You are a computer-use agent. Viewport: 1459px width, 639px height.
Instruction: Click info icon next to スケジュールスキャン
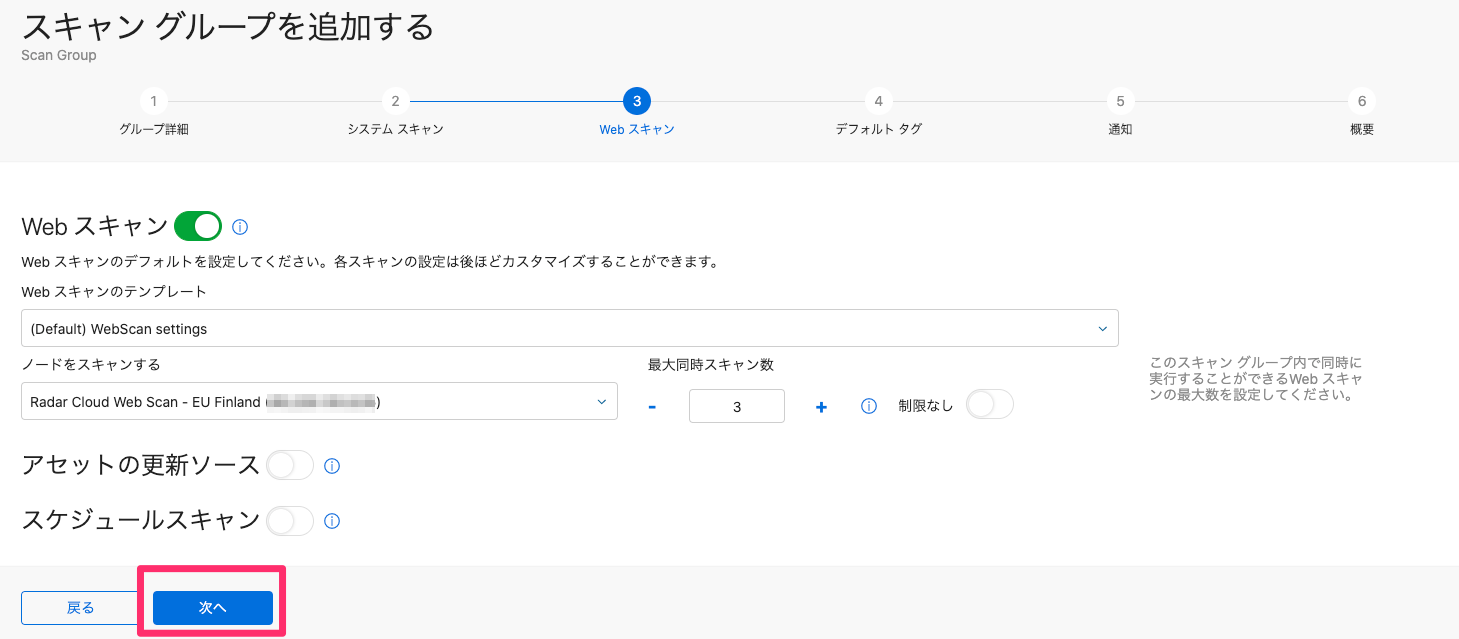pos(333,521)
